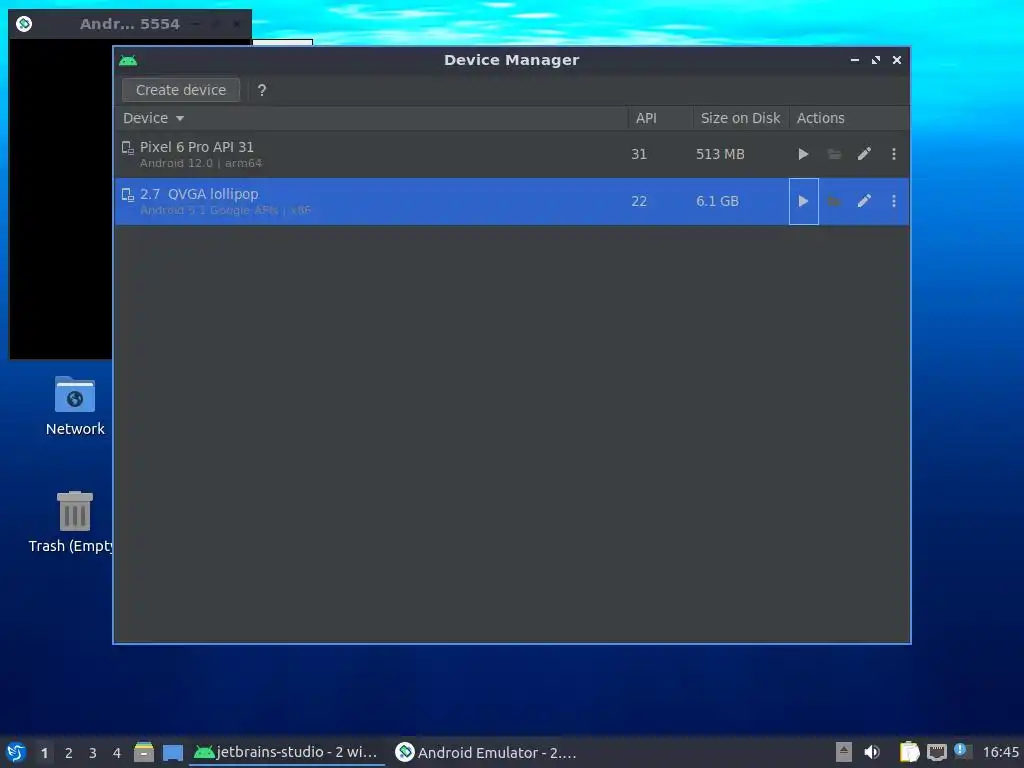This screenshot has width=1024, height=768.
Task: Click the Size on Disk column header
Action: [x=741, y=118]
